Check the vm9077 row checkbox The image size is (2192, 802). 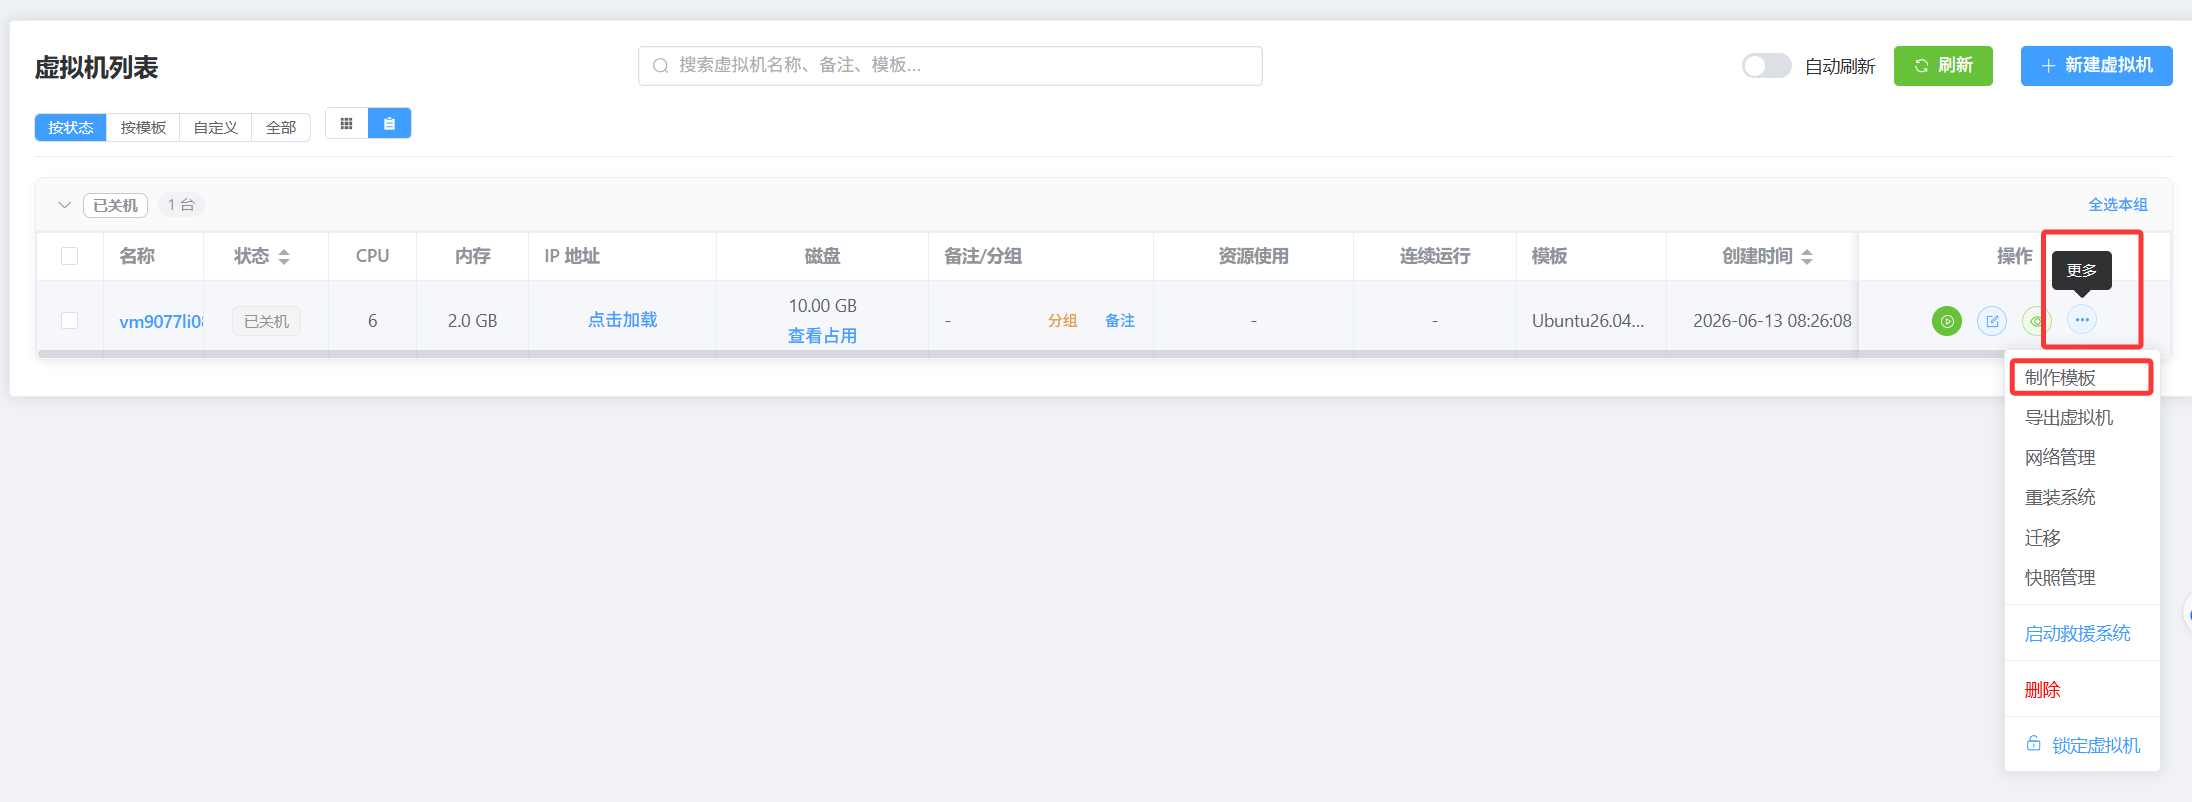(69, 320)
